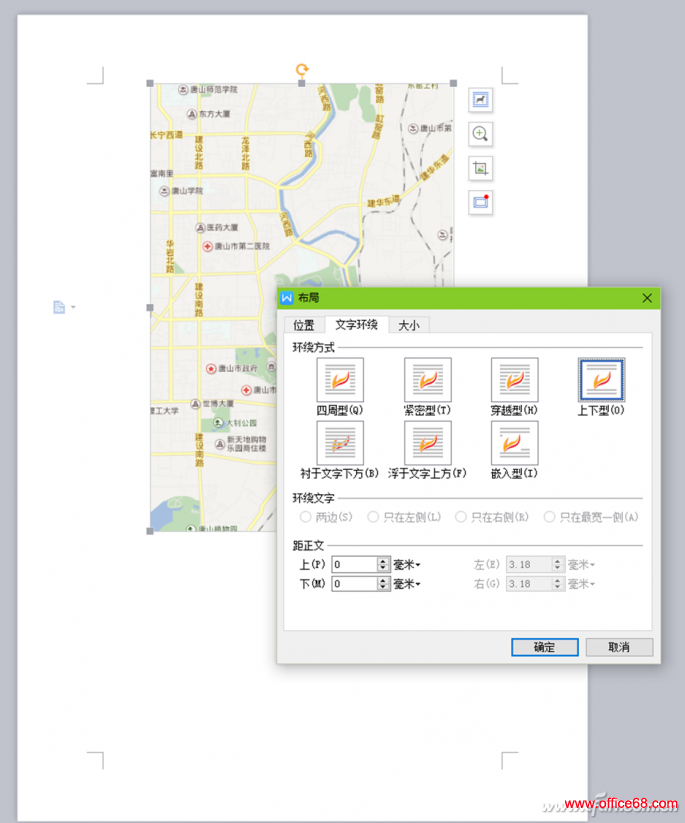Open the 毫米 unit dropdown for 右(G)
Viewport: 685px width, 823px height.
click(581, 584)
